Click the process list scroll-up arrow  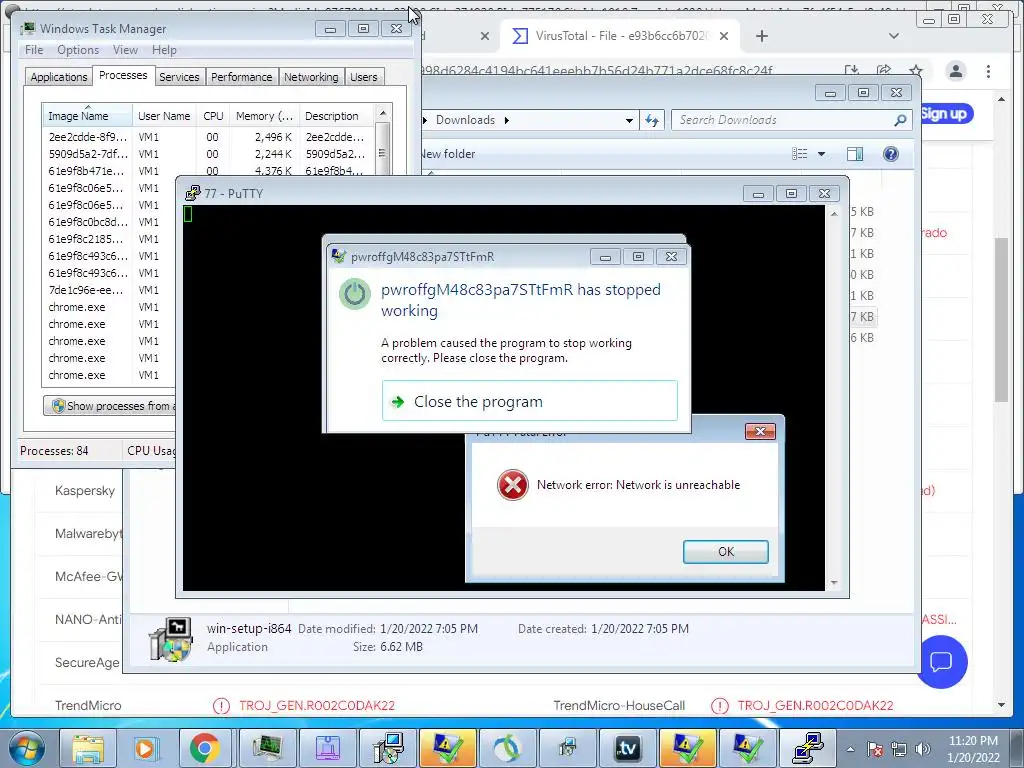(383, 113)
